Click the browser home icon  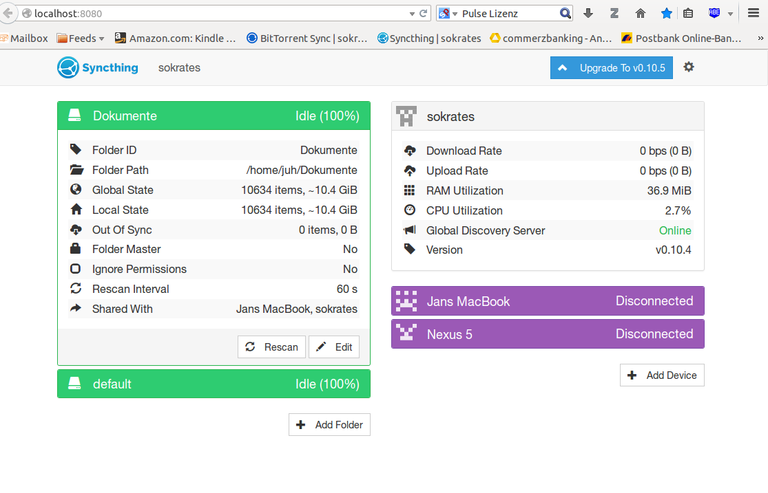[x=640, y=13]
